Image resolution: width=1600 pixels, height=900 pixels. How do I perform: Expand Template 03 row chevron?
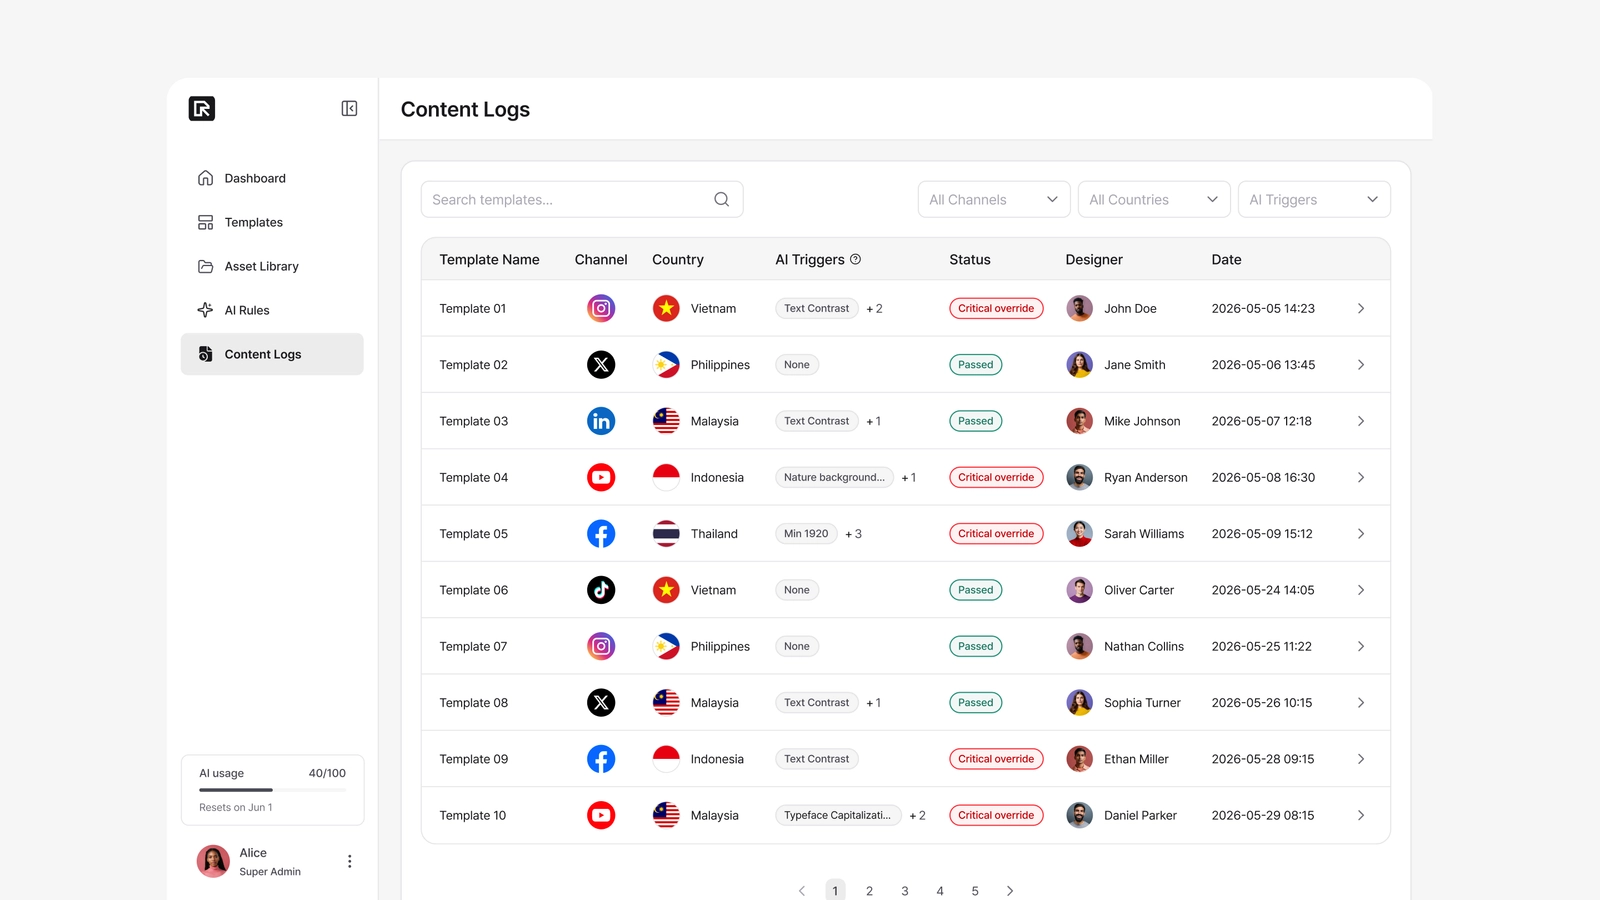tap(1361, 421)
